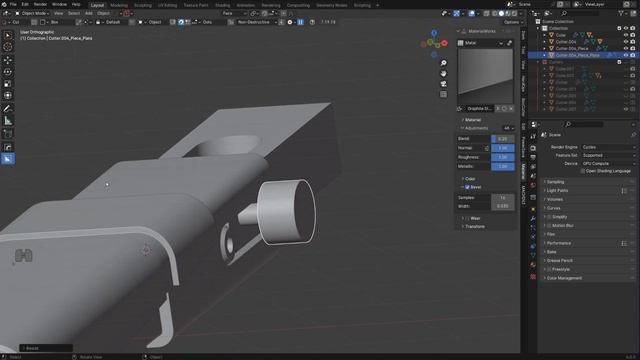Open the Edit menu
This screenshot has height=360, width=640.
[x=25, y=4]
